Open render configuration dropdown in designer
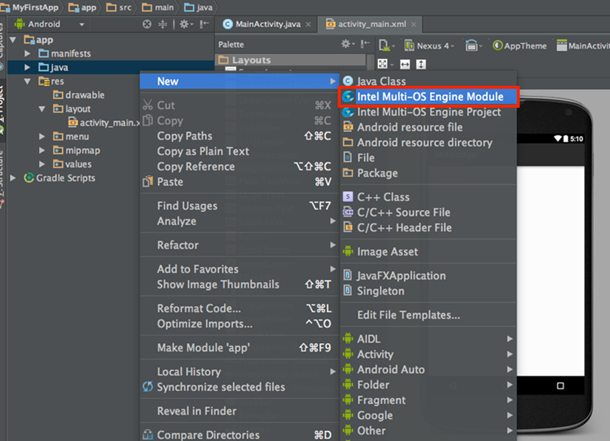This screenshot has width=610, height=441. pos(386,46)
